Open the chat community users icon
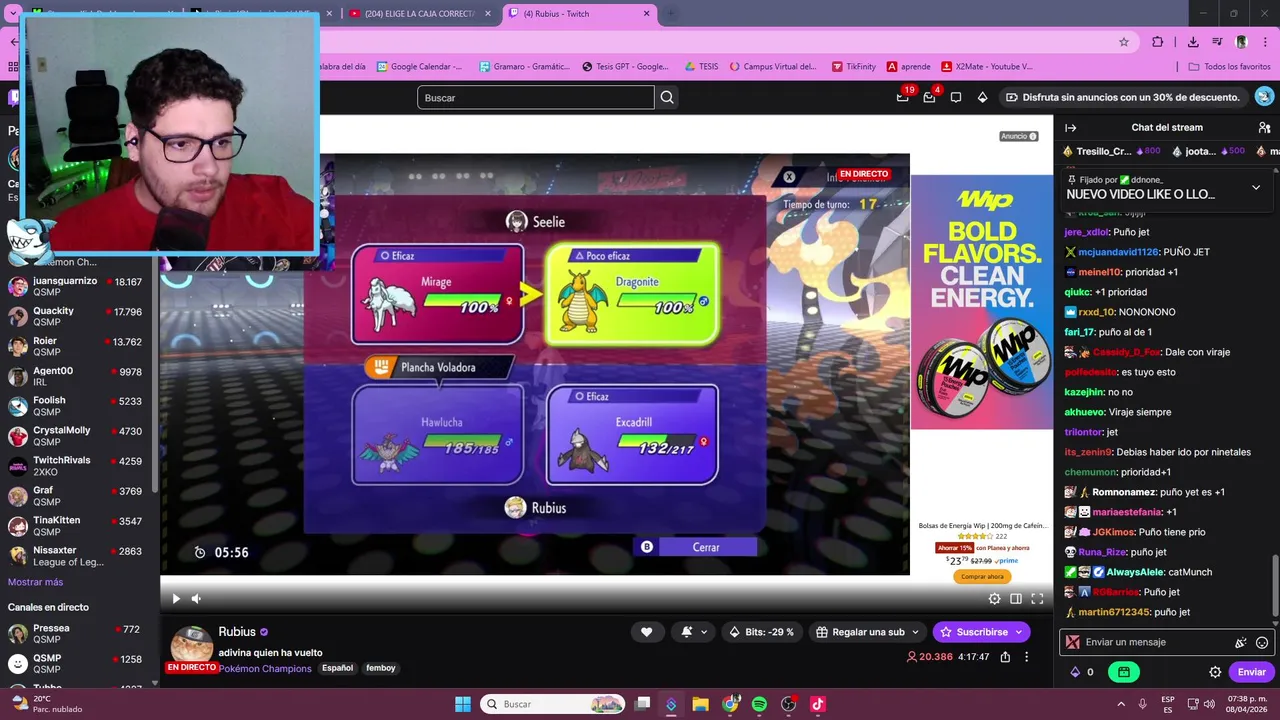Viewport: 1280px width, 720px height. pos(1264,128)
